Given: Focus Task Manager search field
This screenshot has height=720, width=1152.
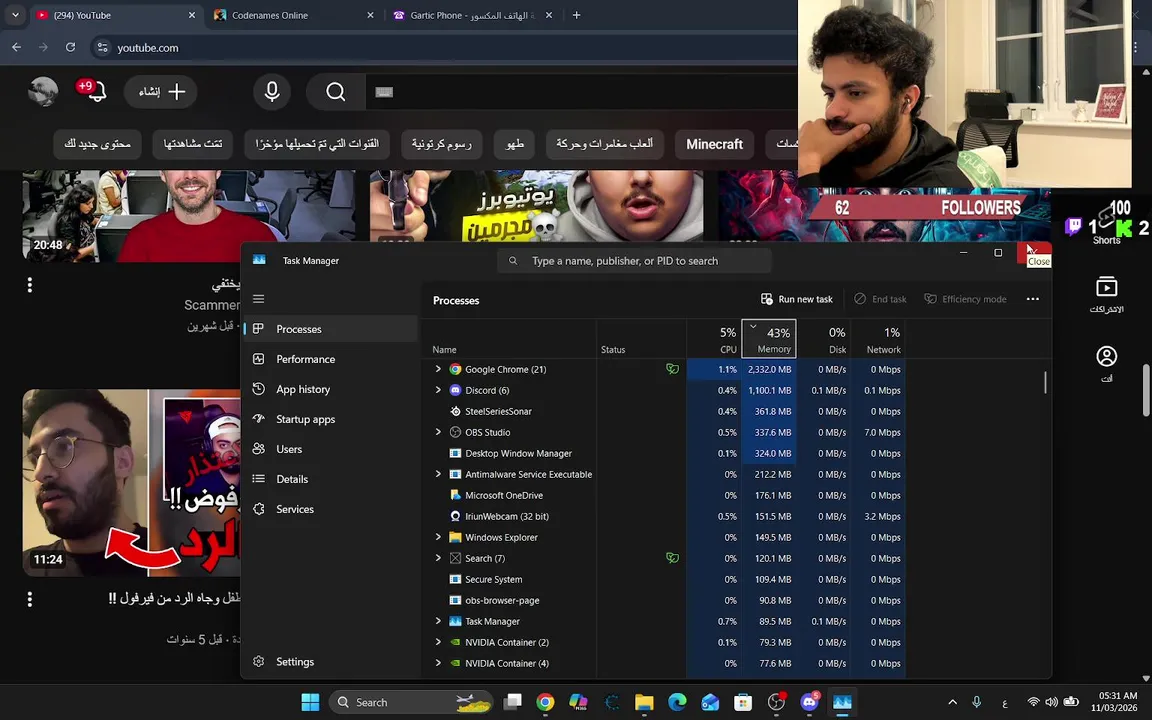Looking at the screenshot, I should (x=634, y=261).
